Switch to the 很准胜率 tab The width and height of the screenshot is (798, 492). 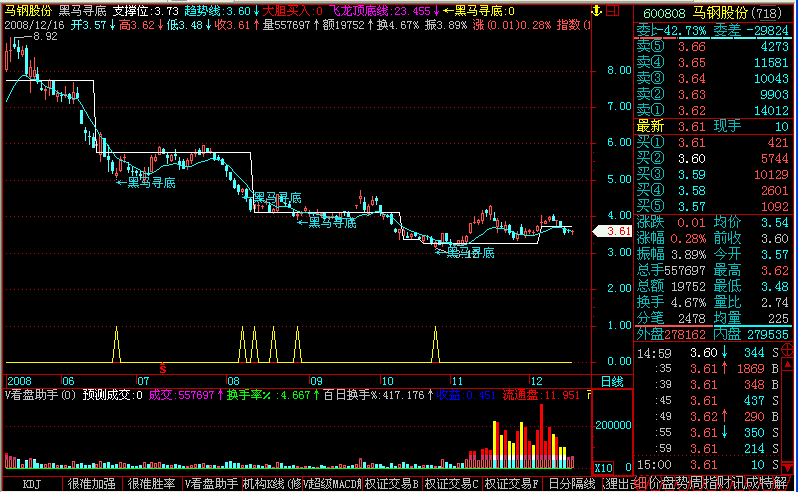pos(152,484)
